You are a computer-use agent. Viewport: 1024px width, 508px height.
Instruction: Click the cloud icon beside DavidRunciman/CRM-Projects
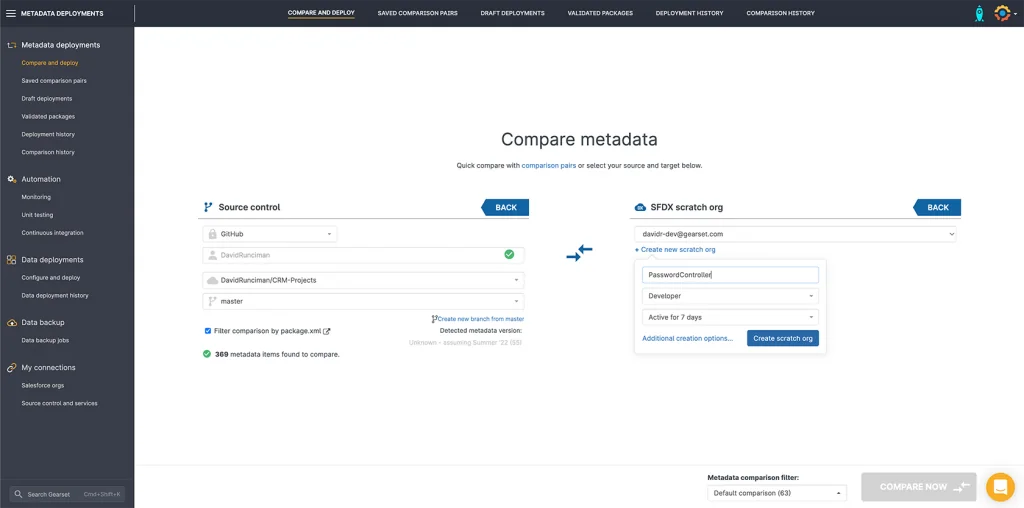coord(212,280)
